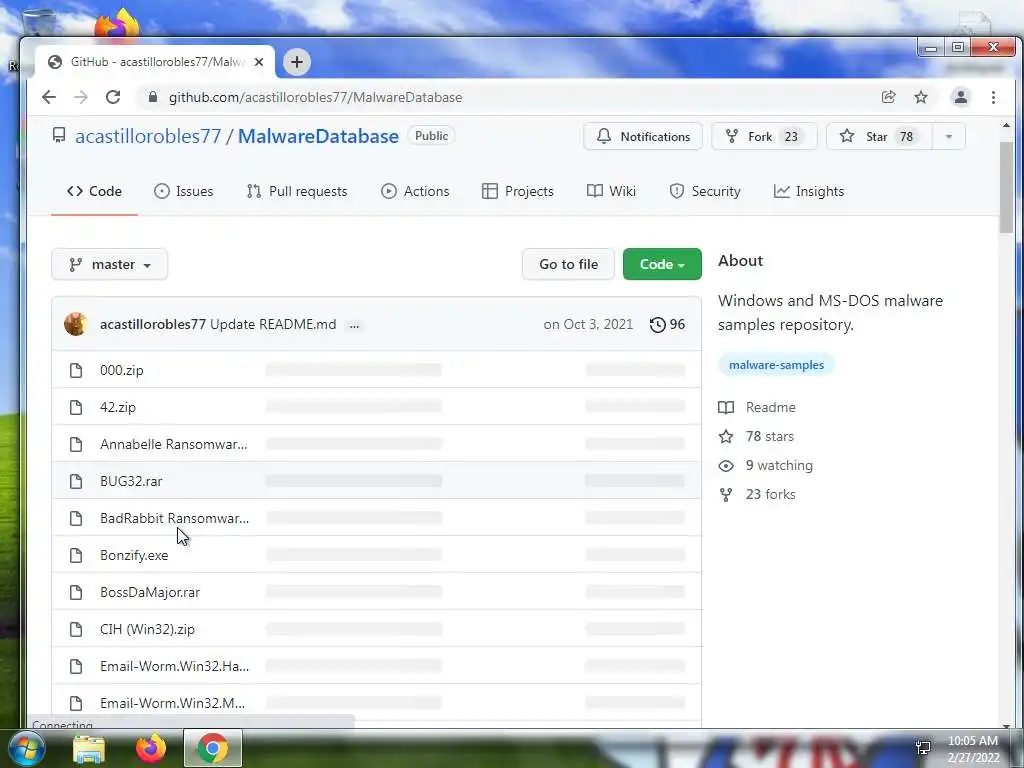Screen dimensions: 1024x768
Task: Open Windows Explorer from the taskbar
Action: coord(89,749)
